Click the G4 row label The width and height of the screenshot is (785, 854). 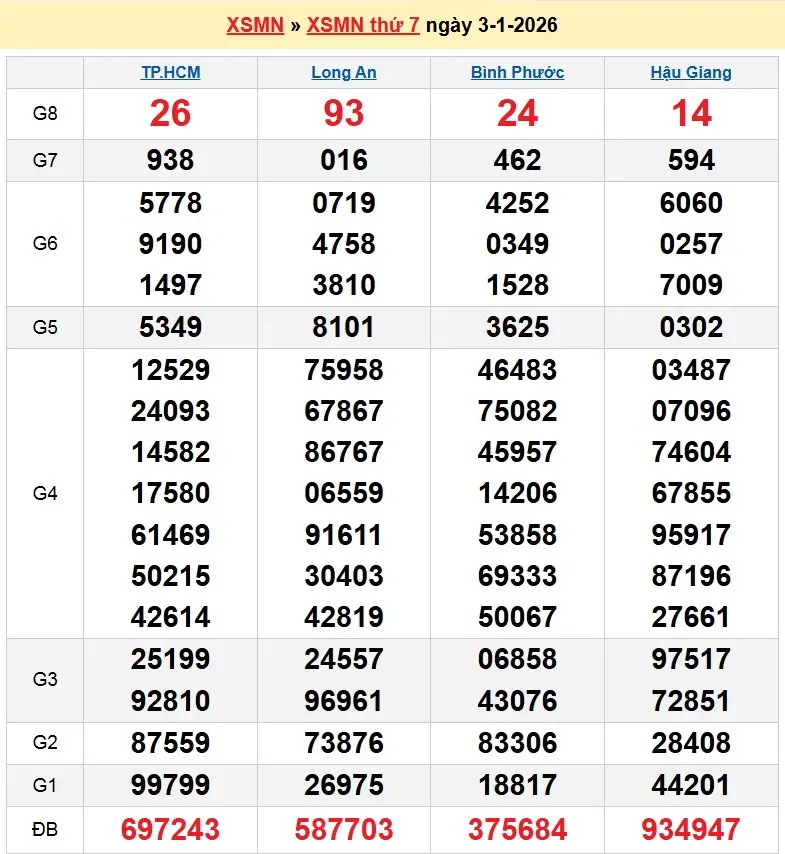point(45,493)
